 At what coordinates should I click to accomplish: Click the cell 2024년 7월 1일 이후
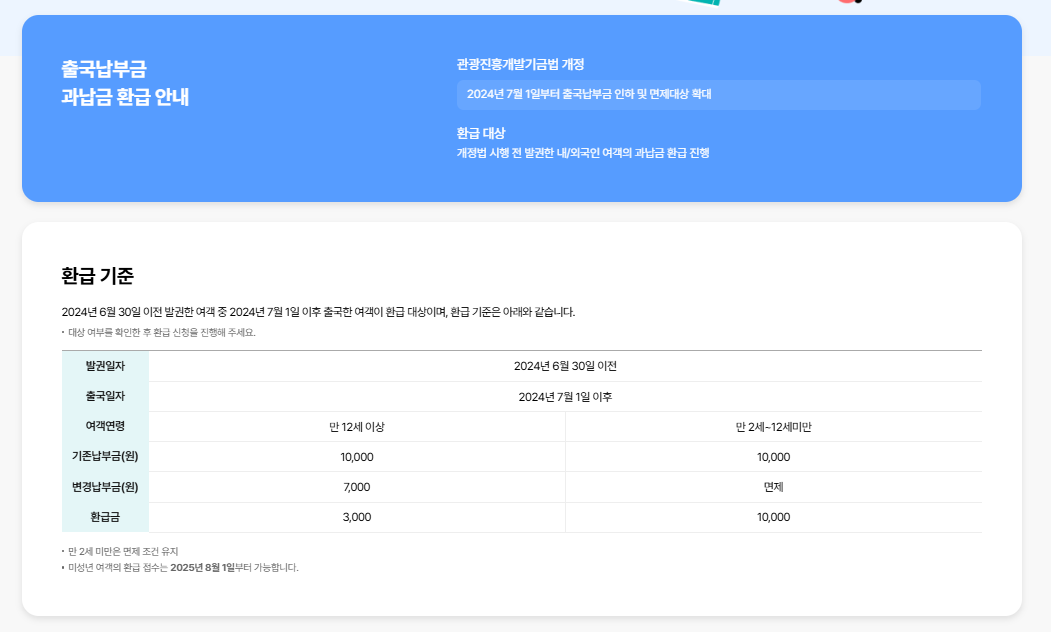point(565,397)
